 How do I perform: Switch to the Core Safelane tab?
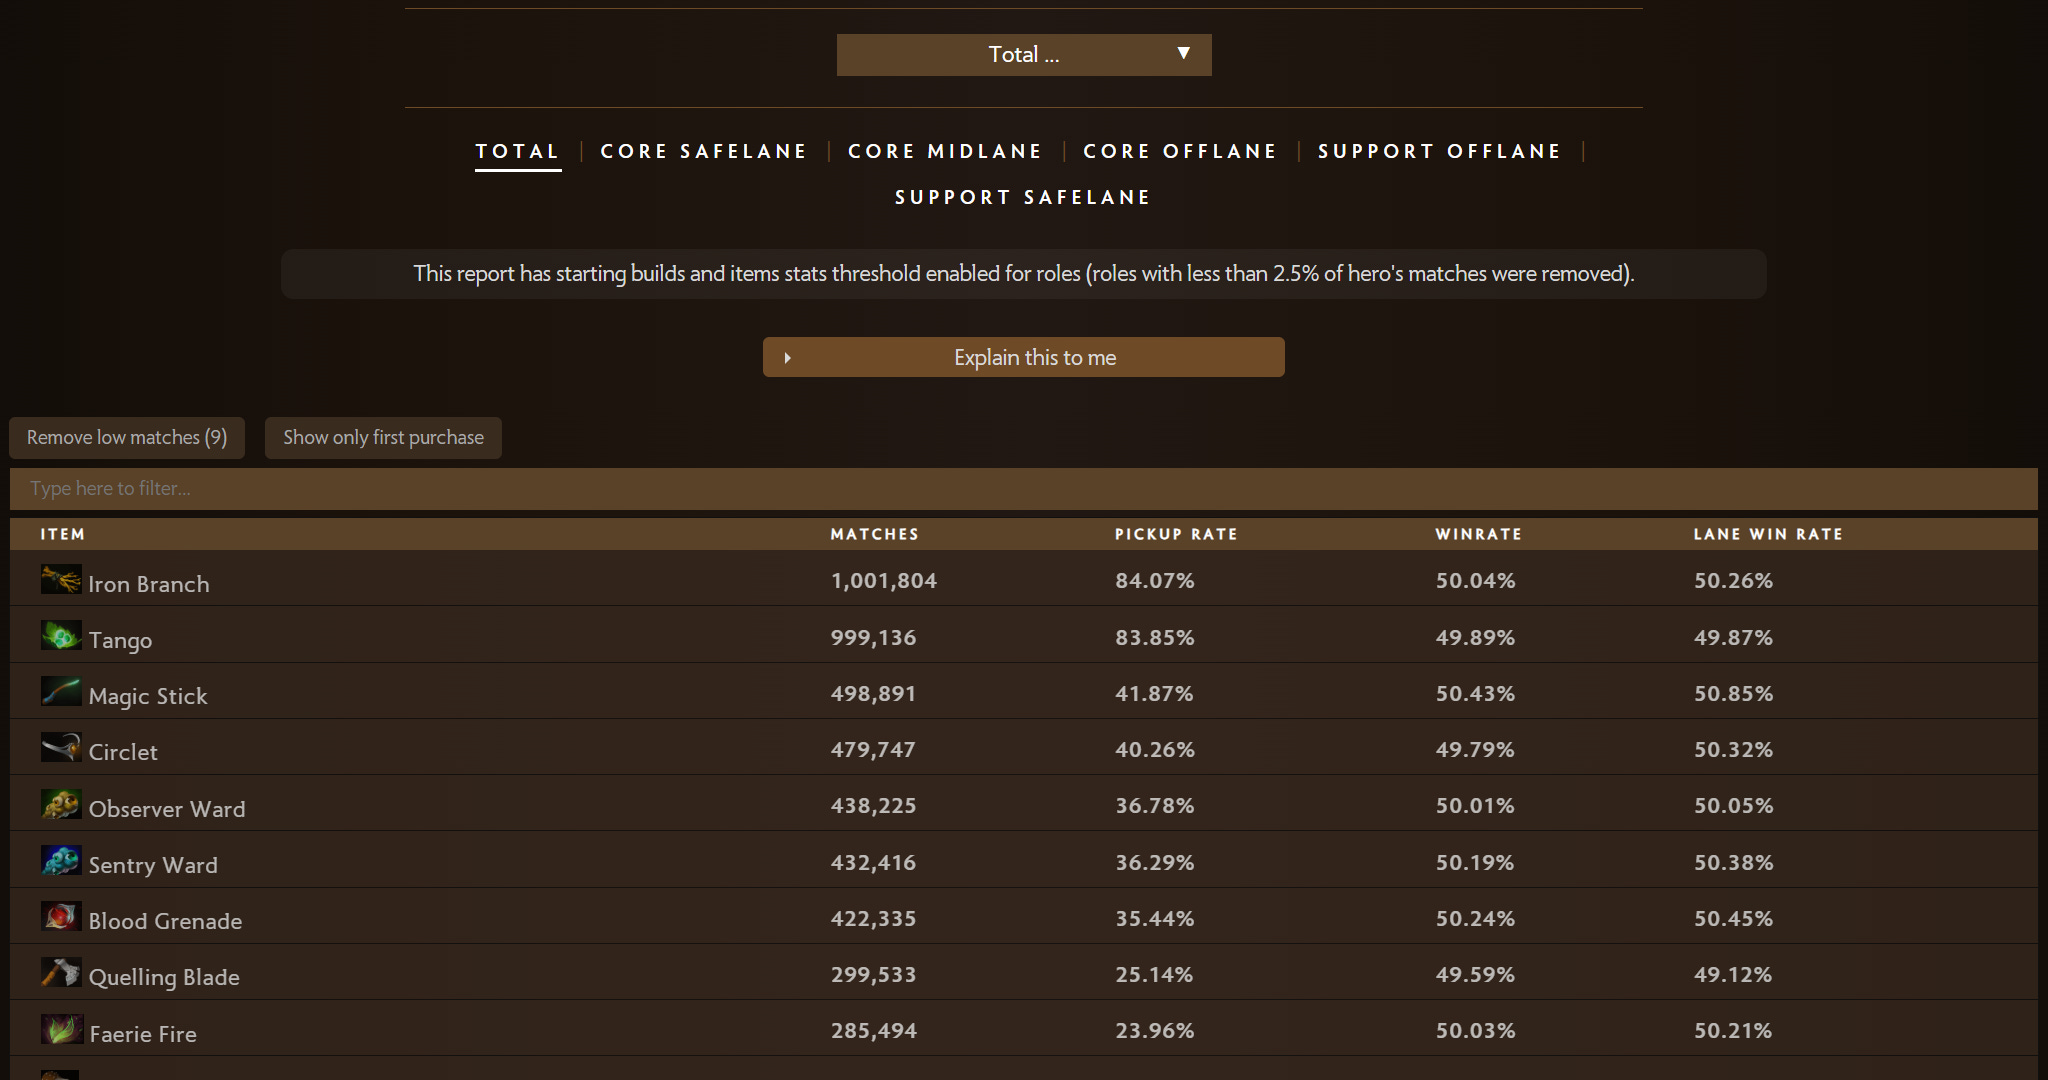tap(704, 151)
